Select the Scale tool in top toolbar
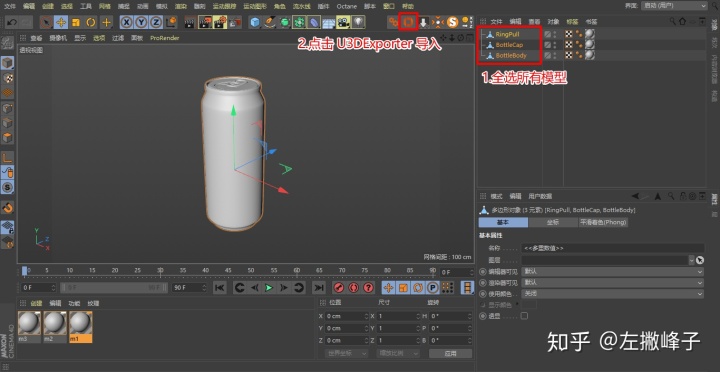Screen dimensions: 720x372 tap(76, 22)
